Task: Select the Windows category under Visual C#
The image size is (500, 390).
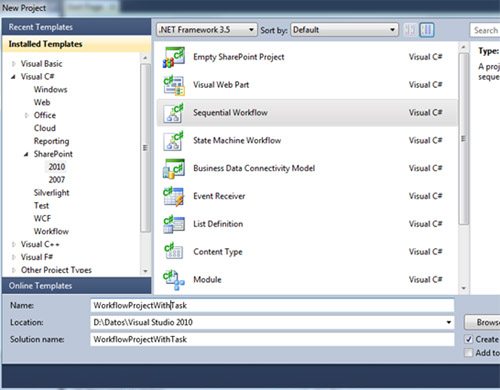Action: [x=50, y=90]
